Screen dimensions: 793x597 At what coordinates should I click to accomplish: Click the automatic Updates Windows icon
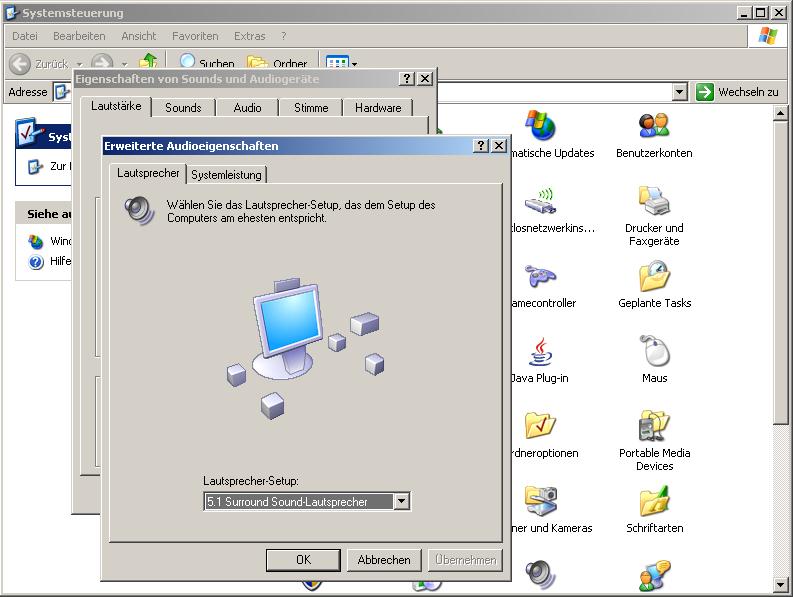point(540,127)
